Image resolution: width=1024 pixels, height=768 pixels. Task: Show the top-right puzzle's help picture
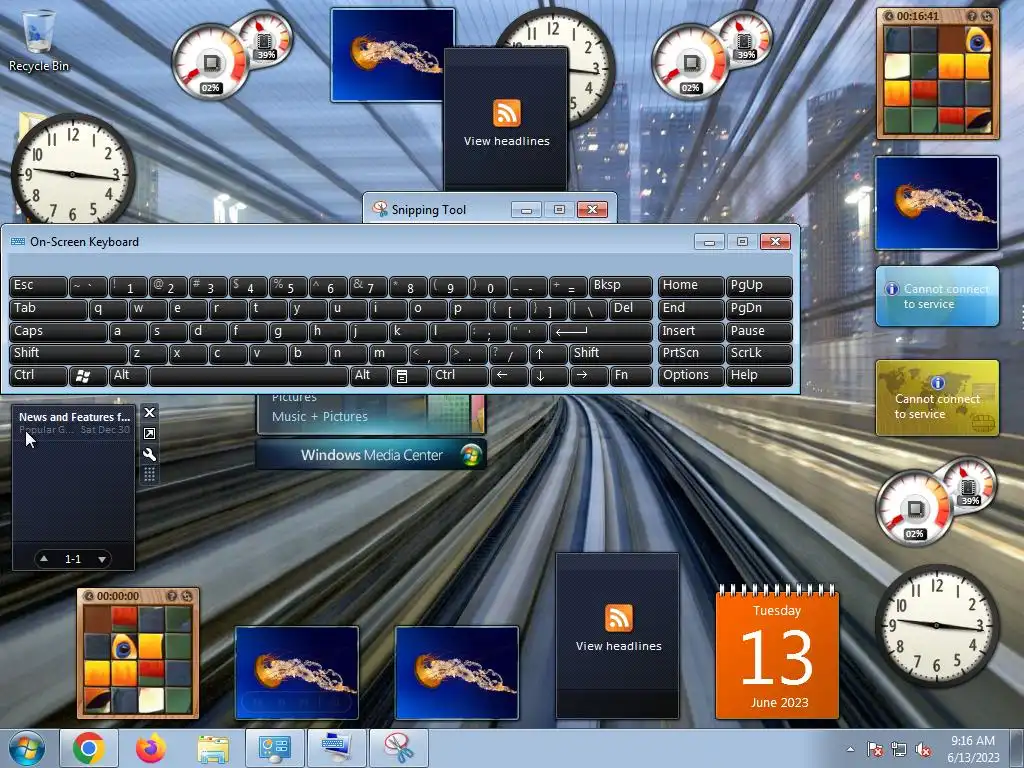(x=972, y=16)
